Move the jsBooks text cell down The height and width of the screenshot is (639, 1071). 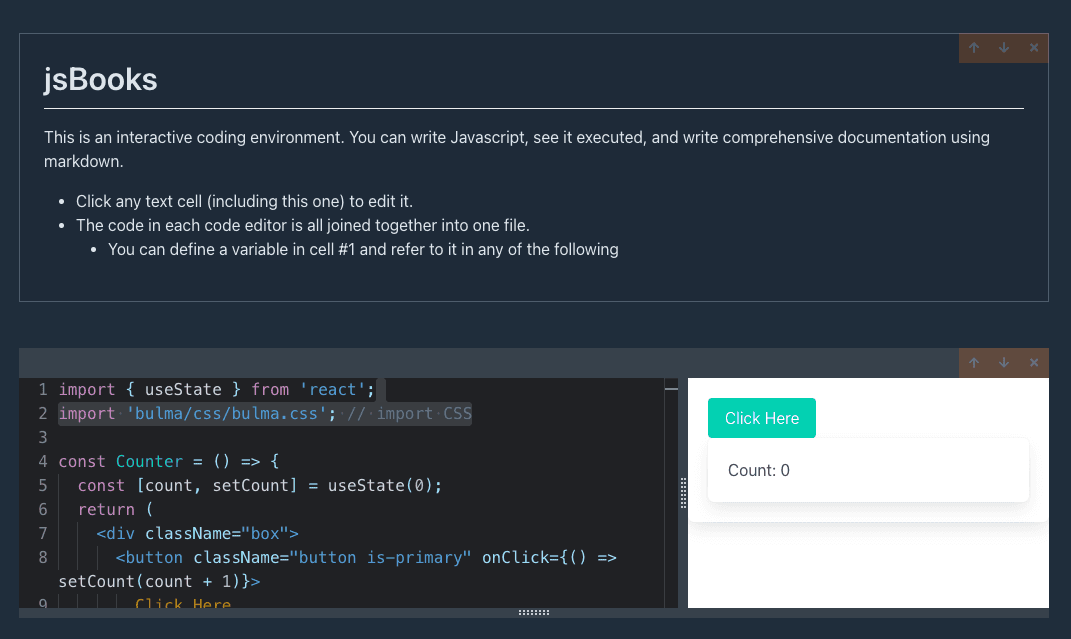click(1004, 48)
